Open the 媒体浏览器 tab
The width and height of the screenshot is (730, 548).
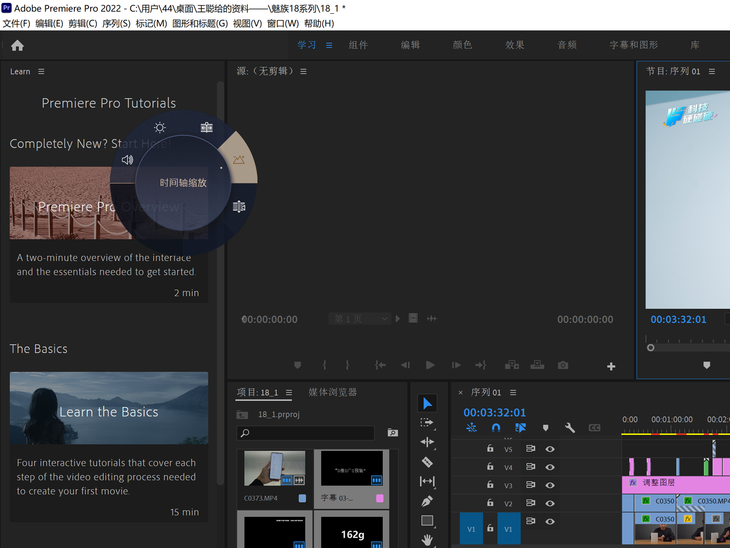pyautogui.click(x=333, y=392)
